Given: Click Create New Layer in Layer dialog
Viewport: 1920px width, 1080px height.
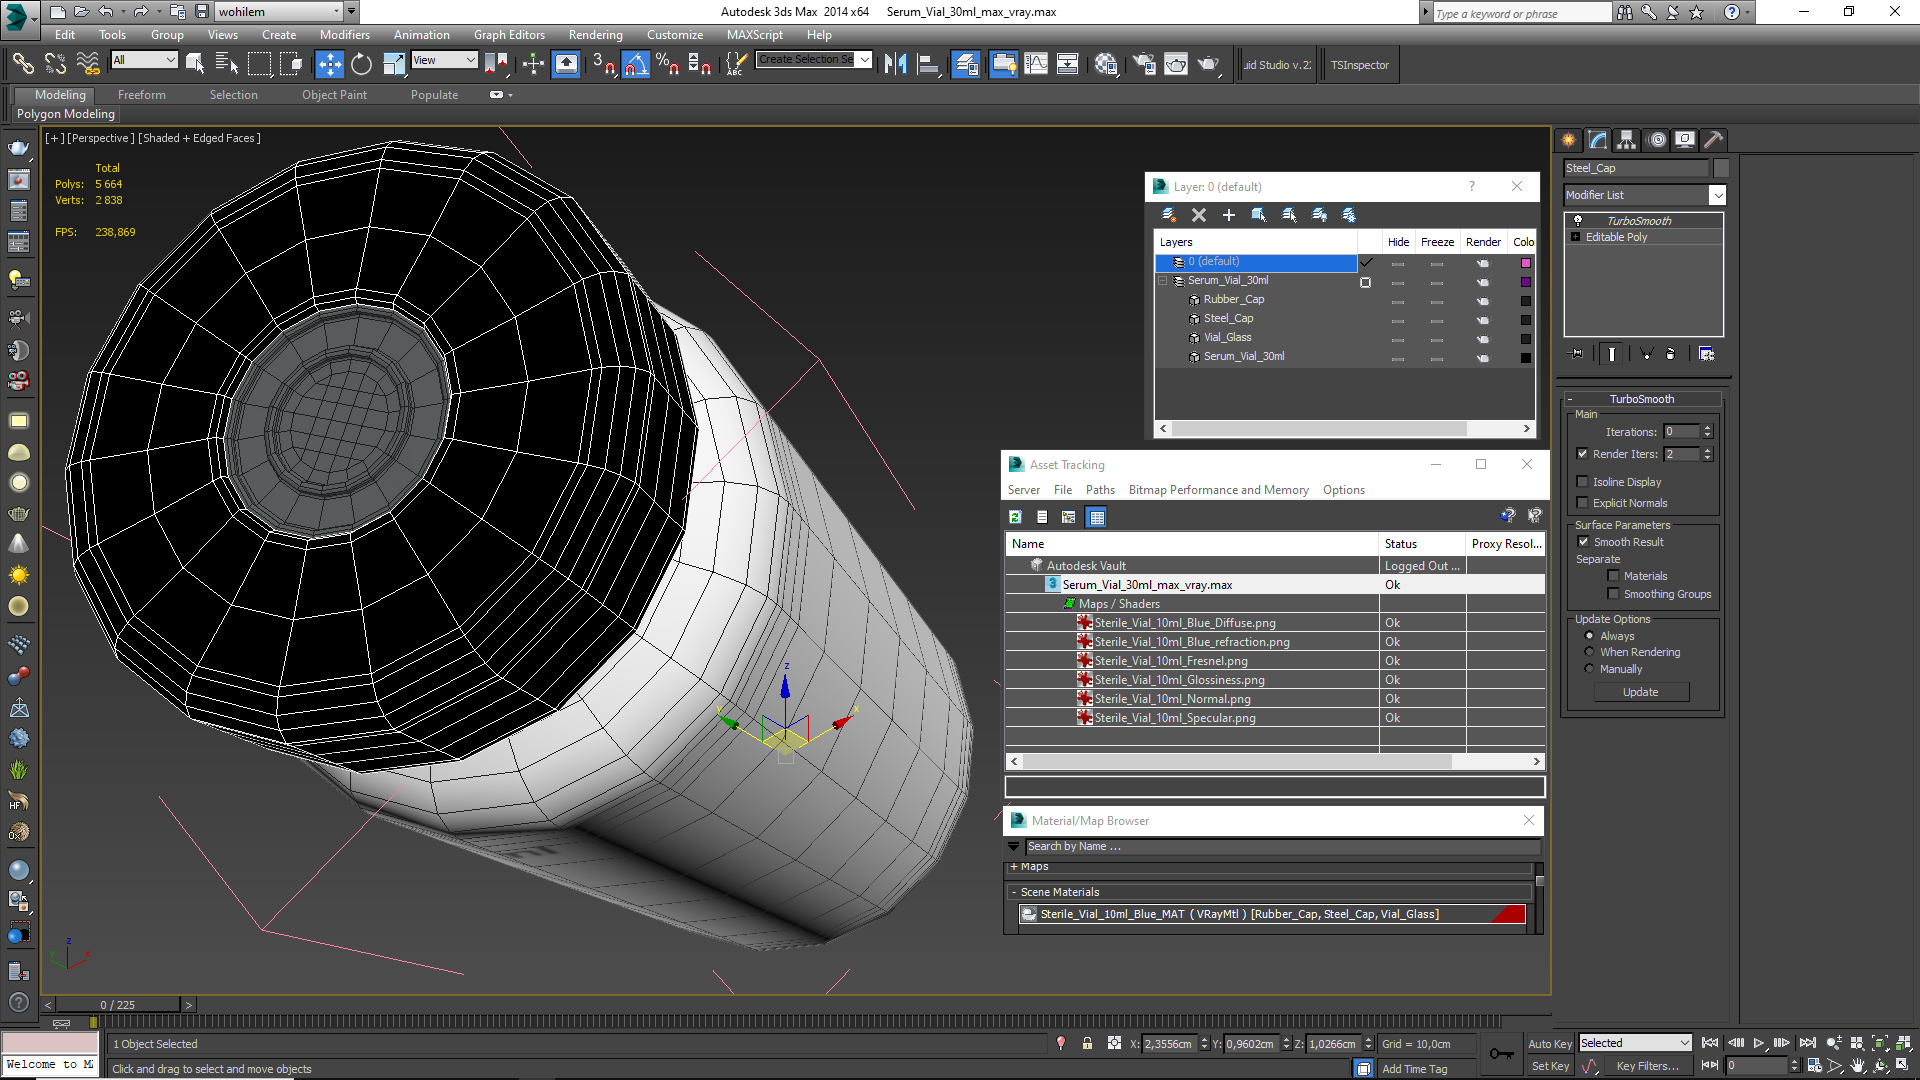Looking at the screenshot, I should [x=1168, y=215].
